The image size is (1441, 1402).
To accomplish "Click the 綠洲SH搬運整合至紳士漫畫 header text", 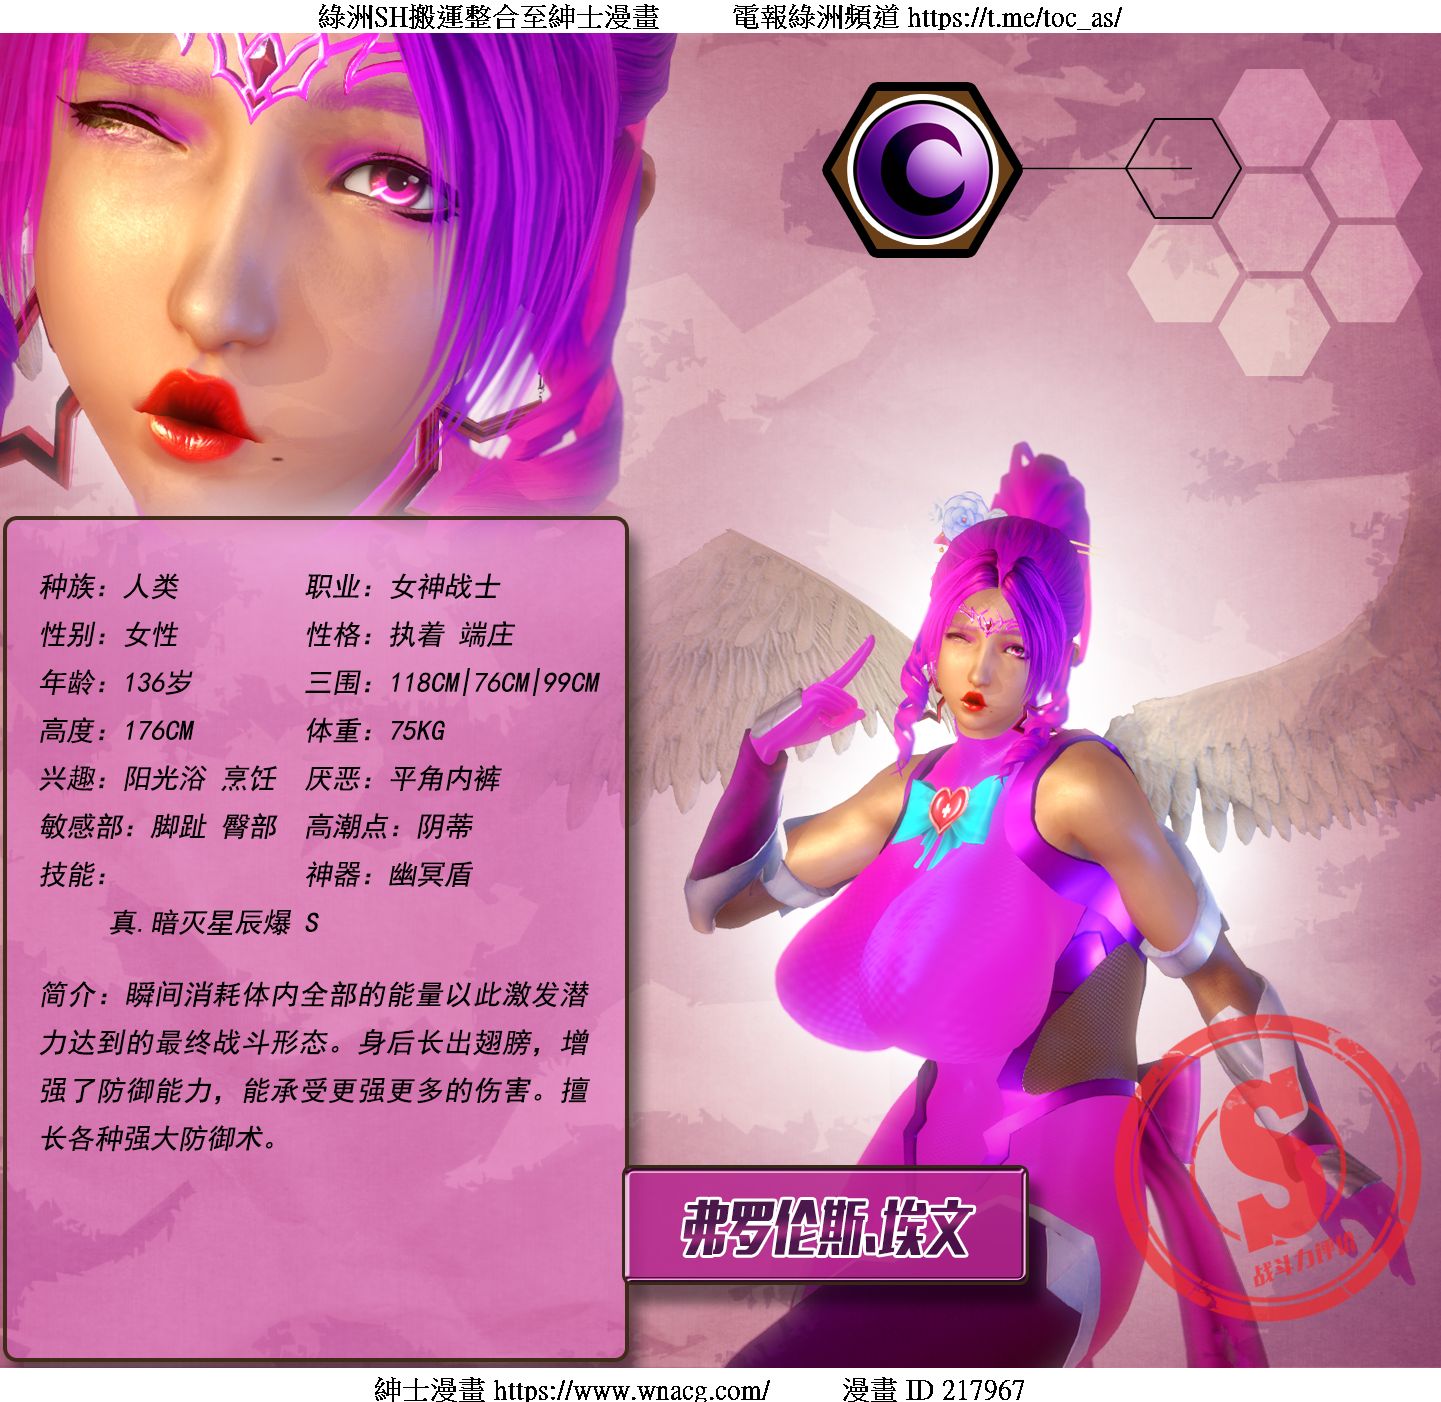I will coord(488,17).
